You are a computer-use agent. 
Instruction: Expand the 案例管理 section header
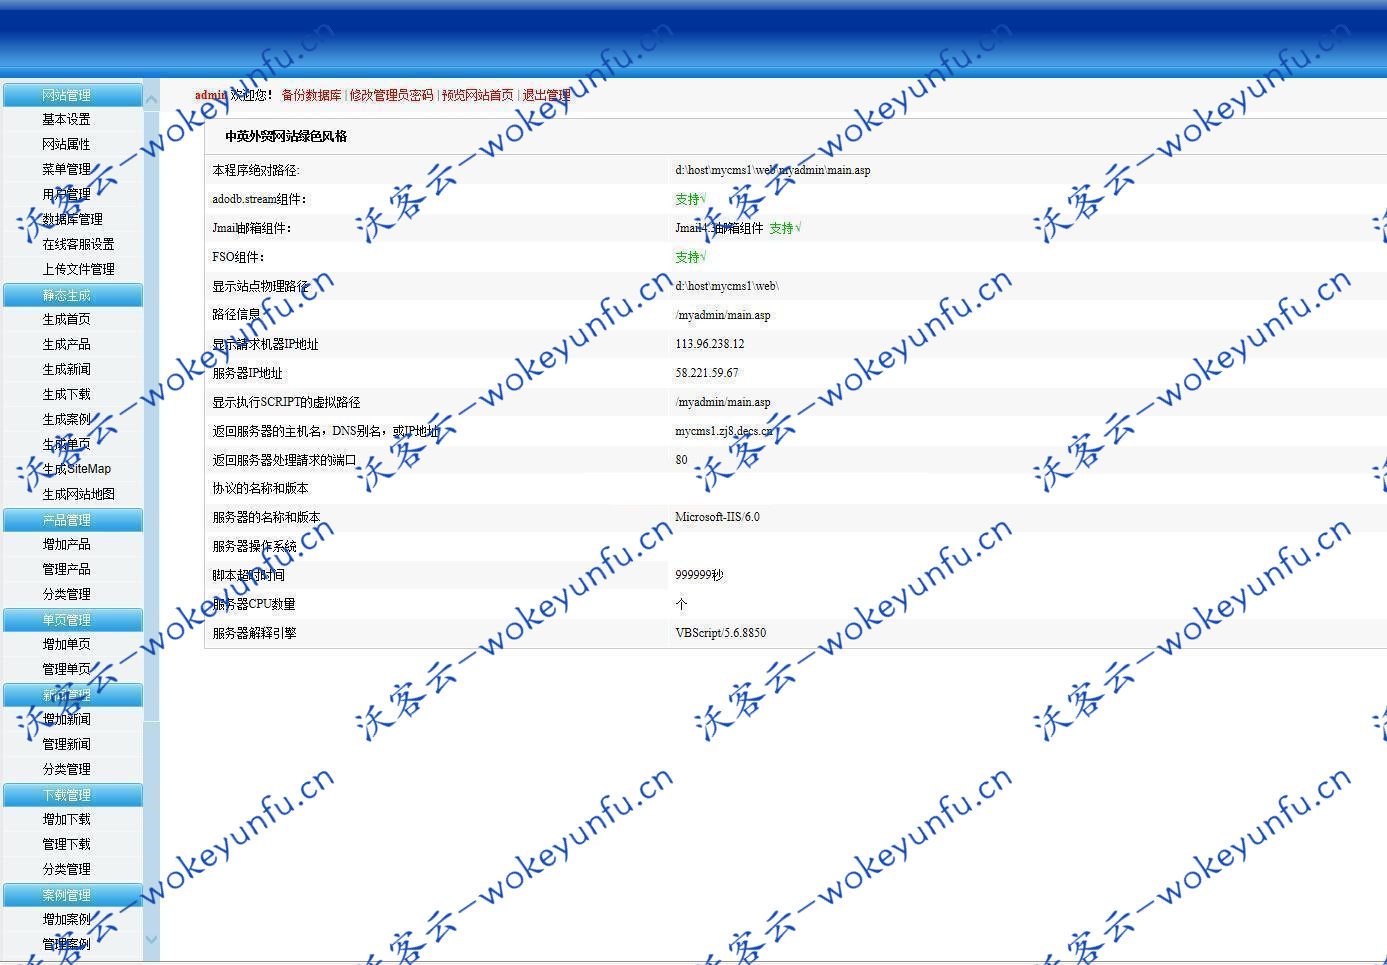pos(72,895)
